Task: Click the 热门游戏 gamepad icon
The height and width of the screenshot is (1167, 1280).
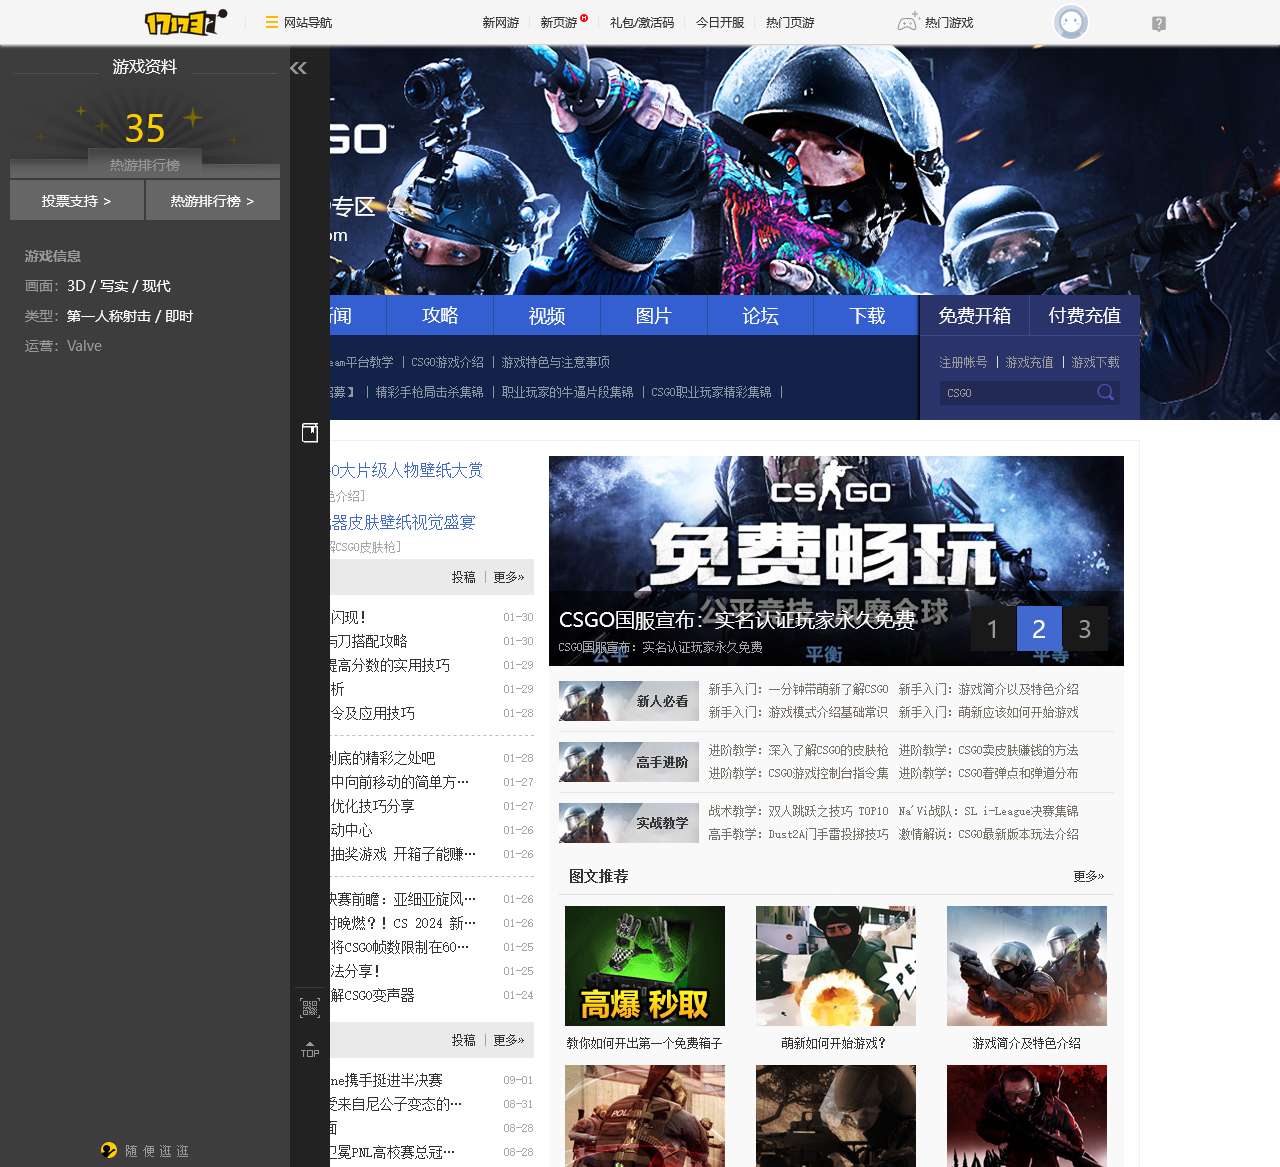Action: pyautogui.click(x=907, y=22)
